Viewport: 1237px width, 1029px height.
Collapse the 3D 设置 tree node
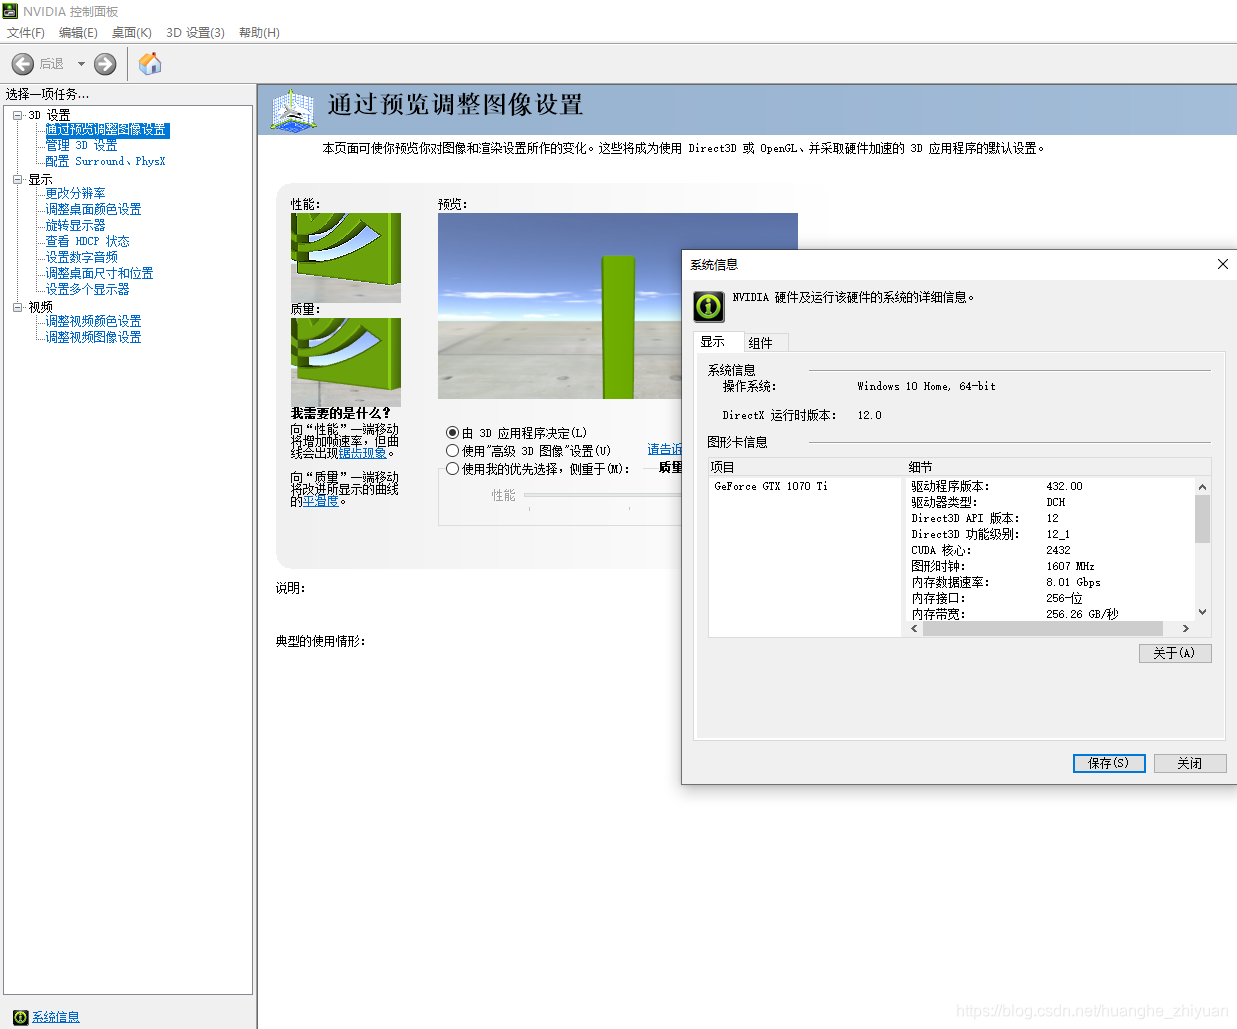(x=17, y=115)
